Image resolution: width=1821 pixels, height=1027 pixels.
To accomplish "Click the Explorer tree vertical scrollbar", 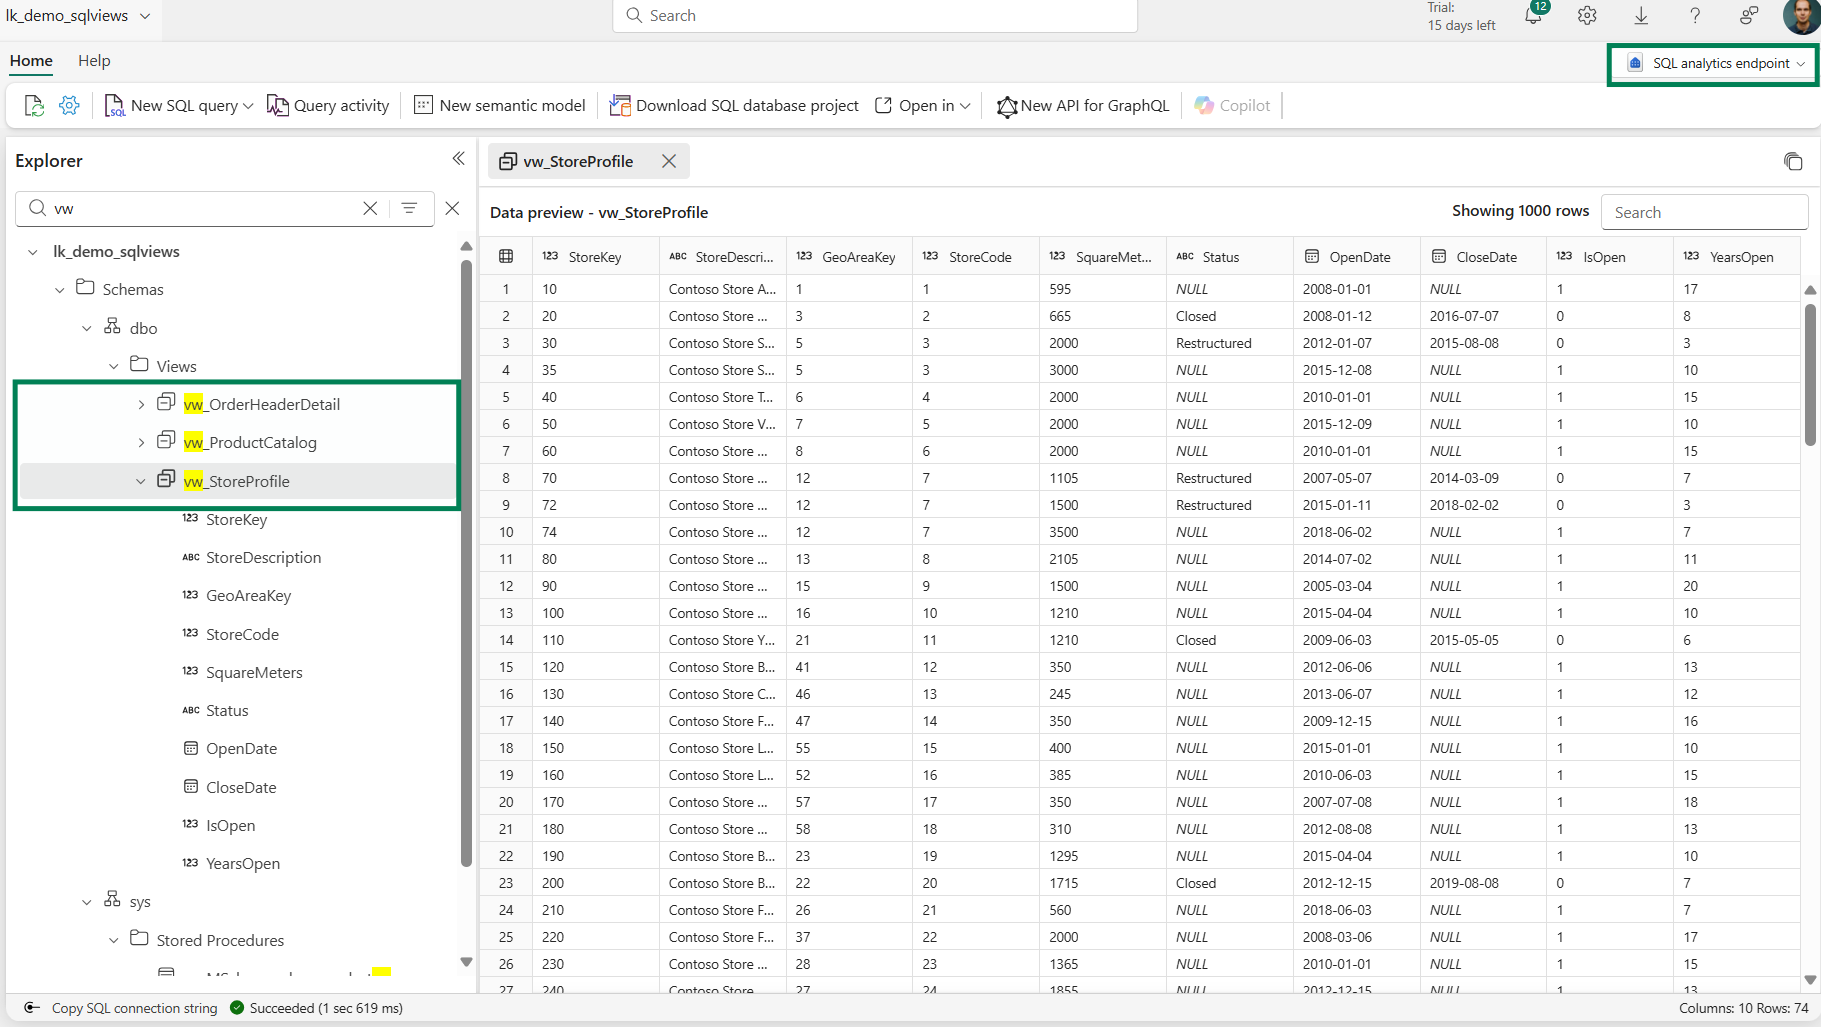I will [466, 563].
